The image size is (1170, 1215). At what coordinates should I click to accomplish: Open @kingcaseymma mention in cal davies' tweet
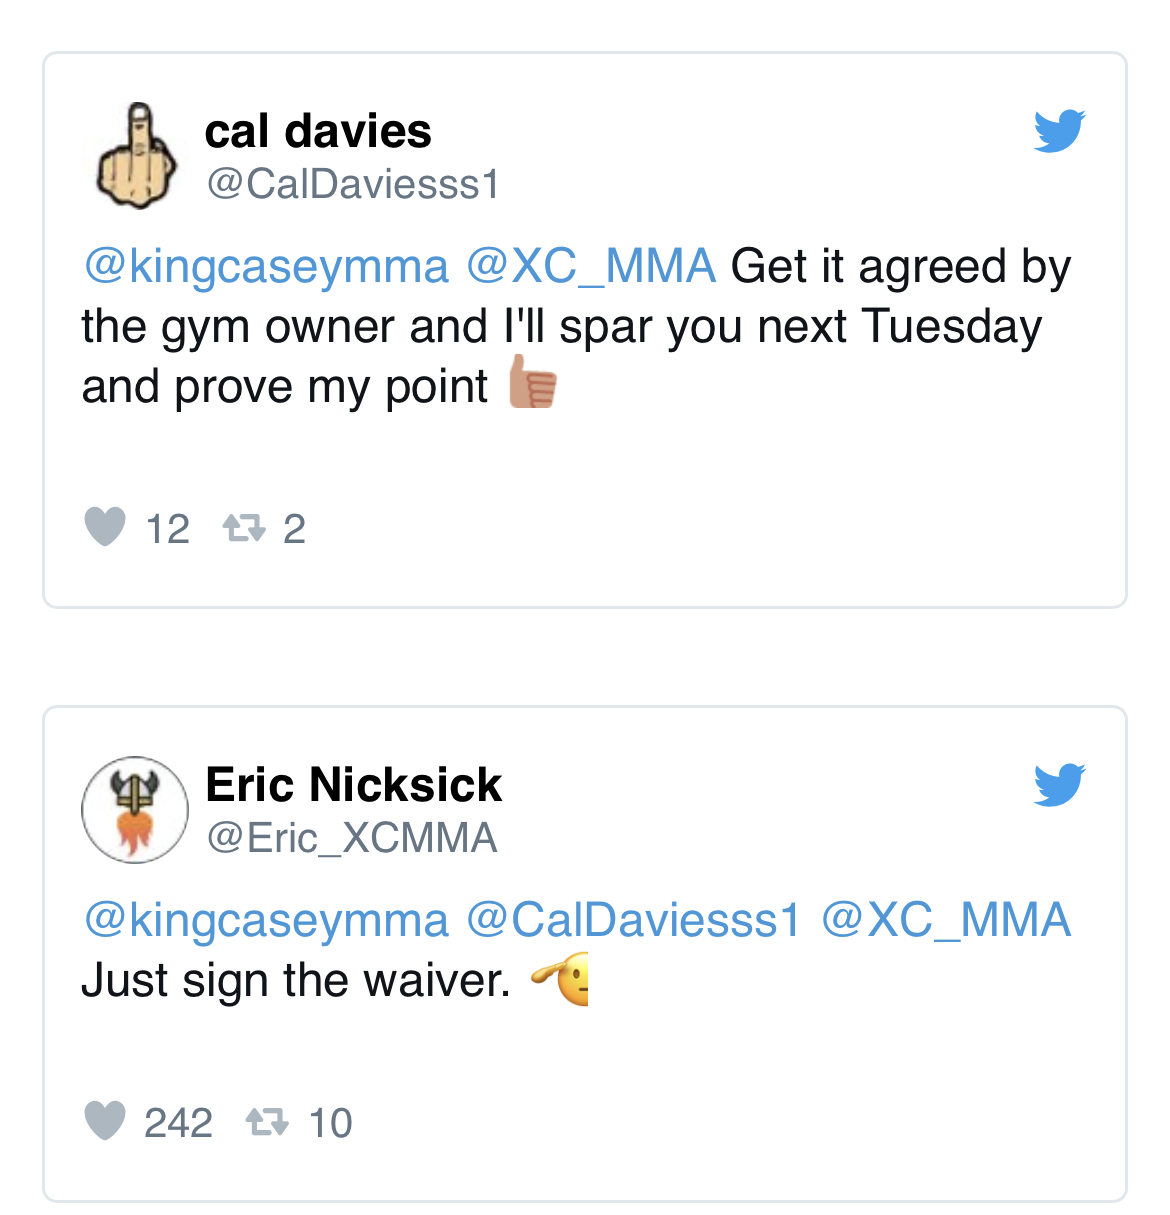click(x=266, y=267)
